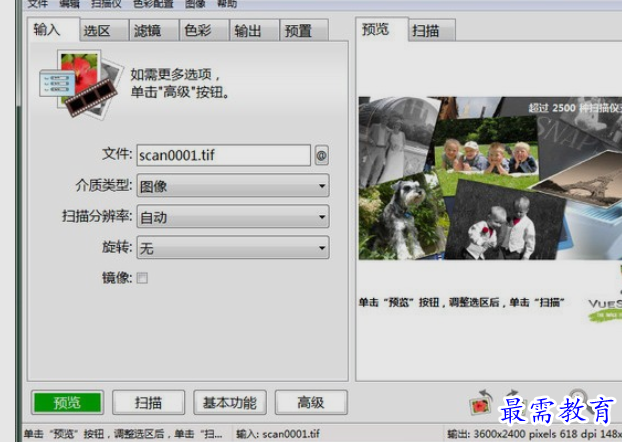The height and width of the screenshot is (442, 622).
Task: Switch to the 选区 tab
Action: (x=104, y=31)
